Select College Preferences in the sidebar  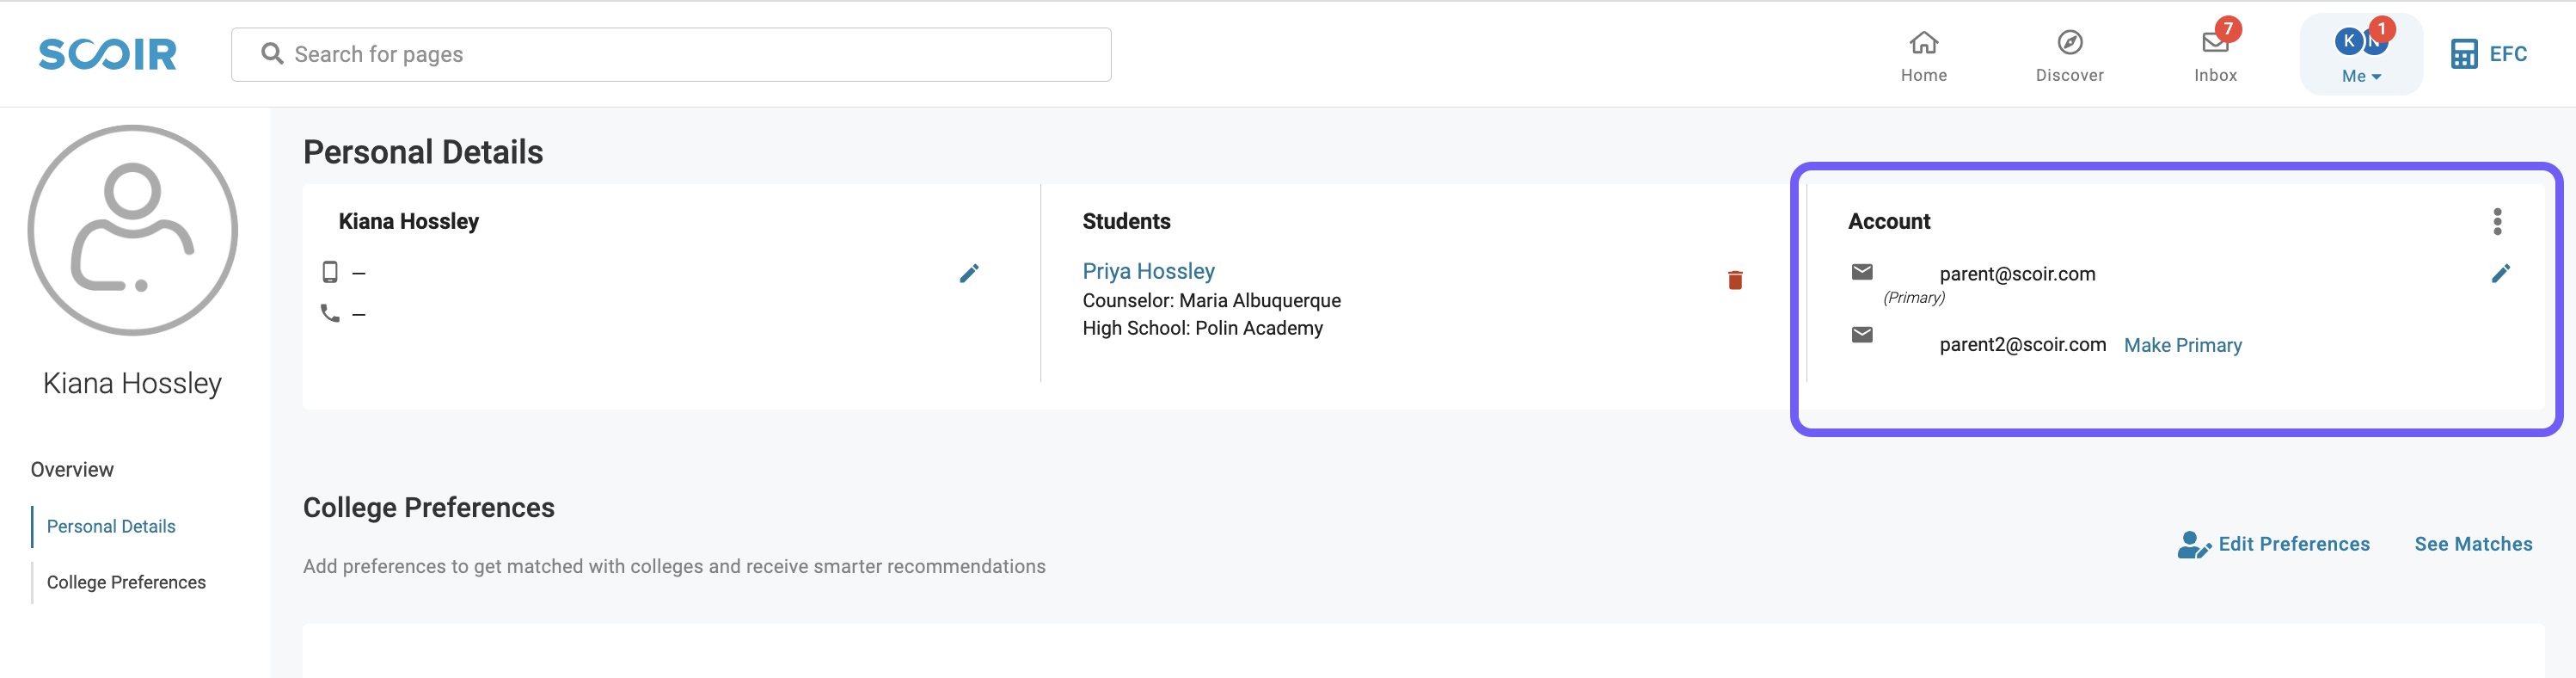coord(126,582)
